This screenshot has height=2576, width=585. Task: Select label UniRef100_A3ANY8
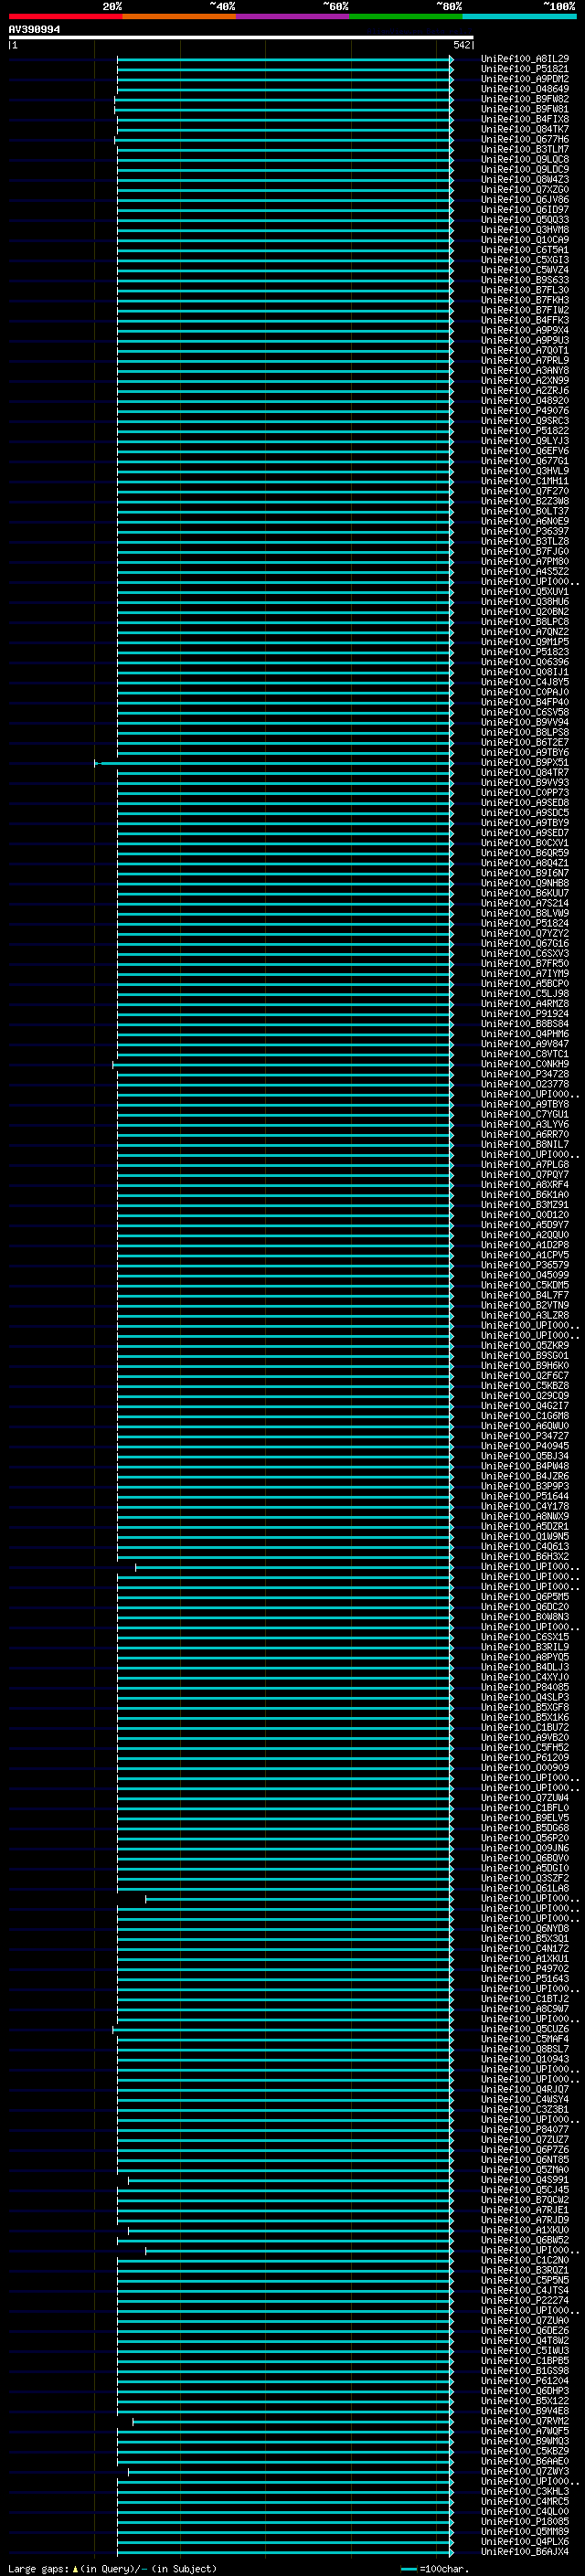[525, 371]
